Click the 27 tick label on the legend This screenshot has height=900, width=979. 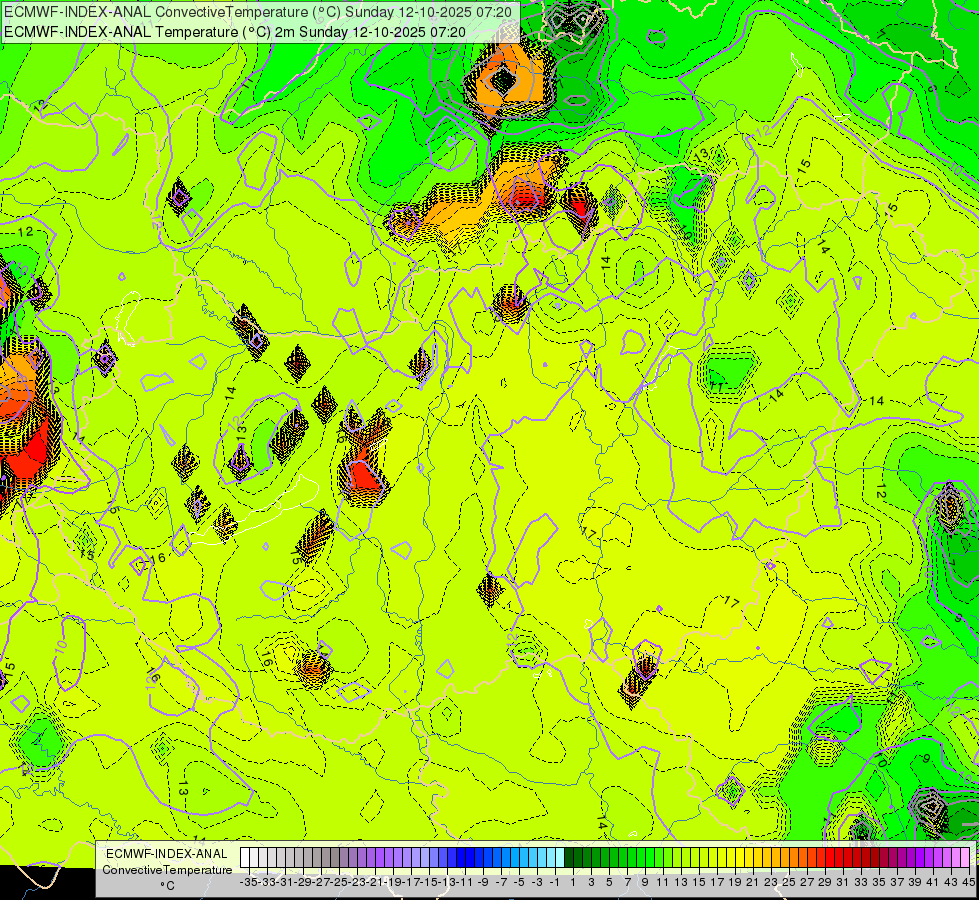[807, 882]
